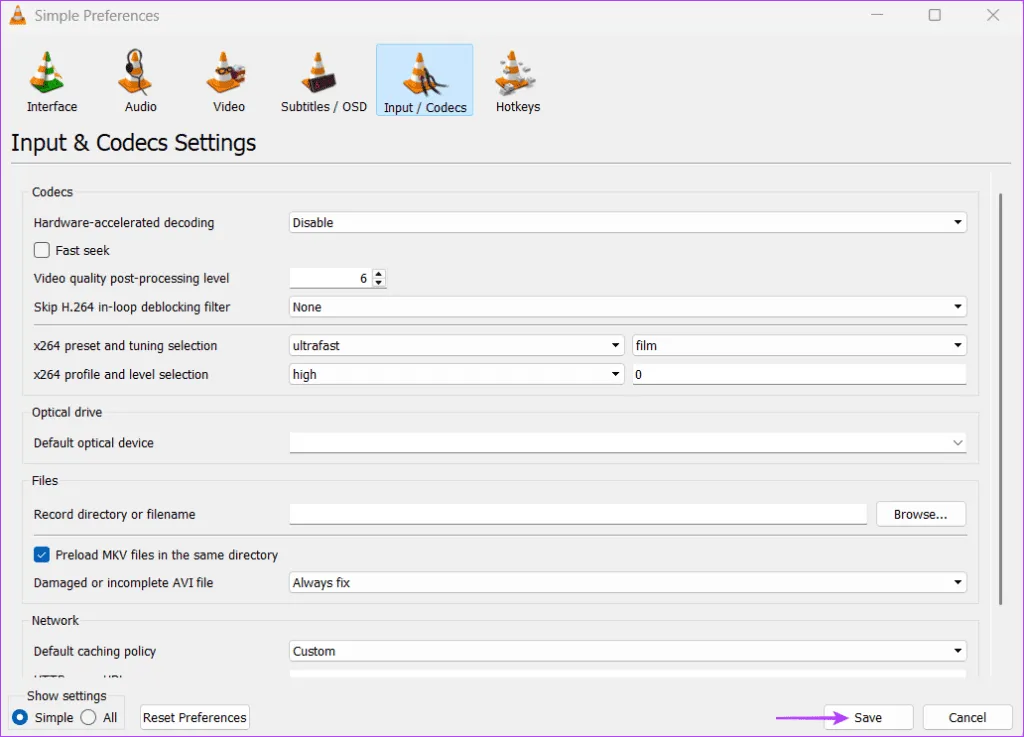1024x737 pixels.
Task: Open the Interface preferences icon
Action: point(51,80)
